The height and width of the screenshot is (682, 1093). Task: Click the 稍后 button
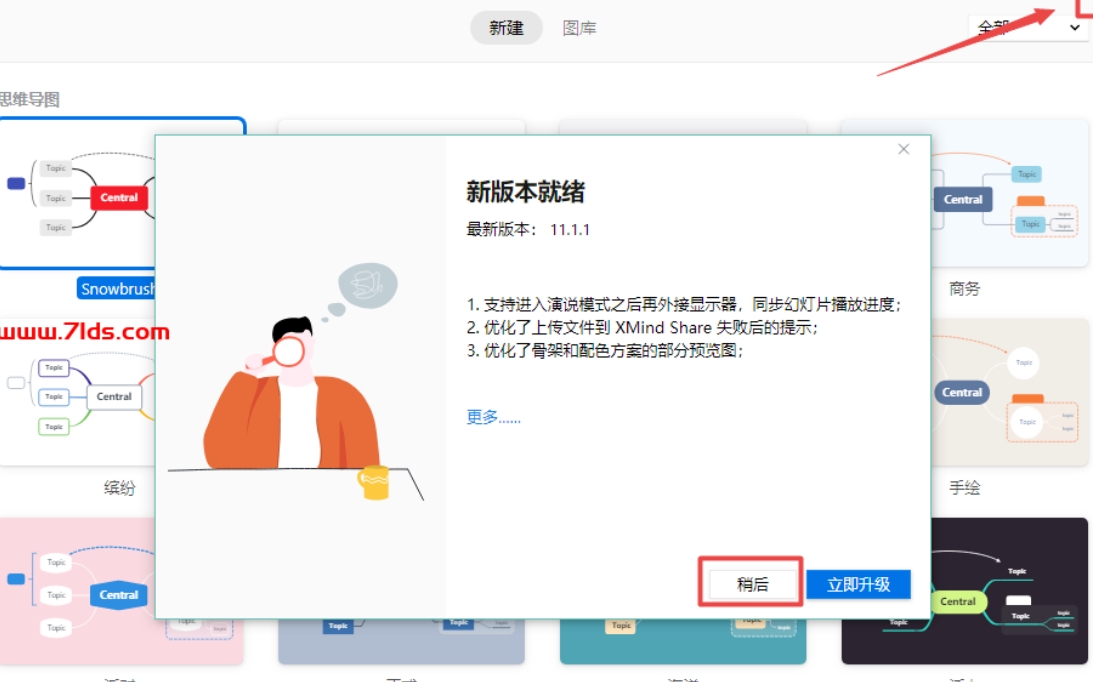click(752, 584)
